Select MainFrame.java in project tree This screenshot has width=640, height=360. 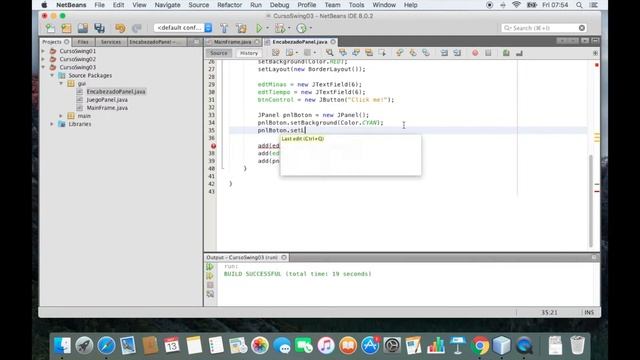tap(107, 108)
